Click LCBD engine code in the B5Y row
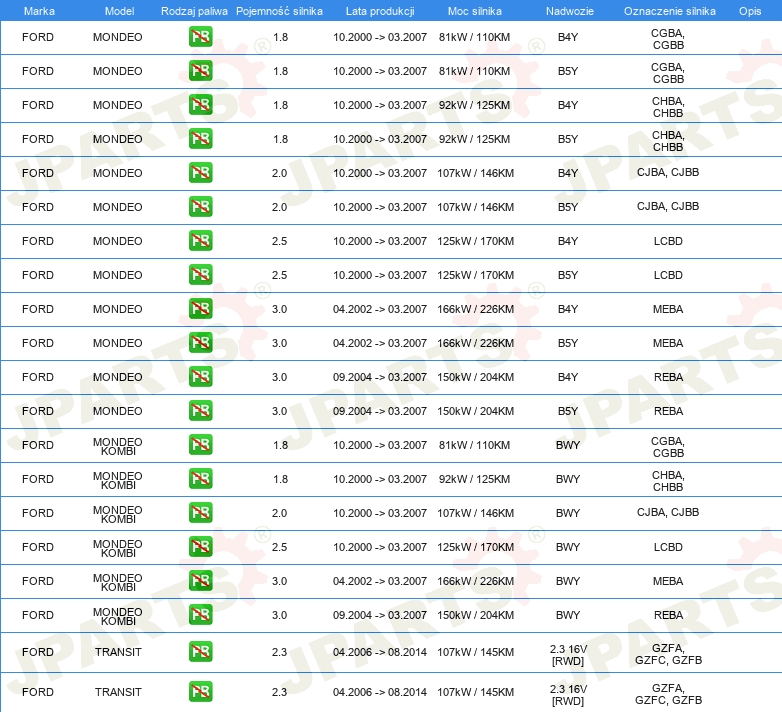This screenshot has width=782, height=712. coord(668,275)
